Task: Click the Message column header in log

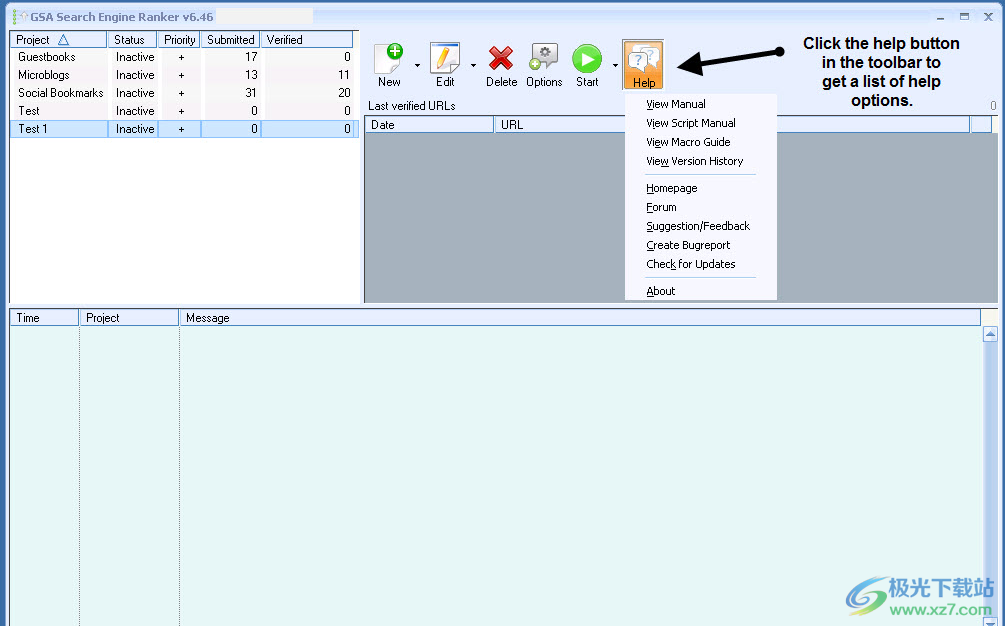Action: pyautogui.click(x=579, y=318)
